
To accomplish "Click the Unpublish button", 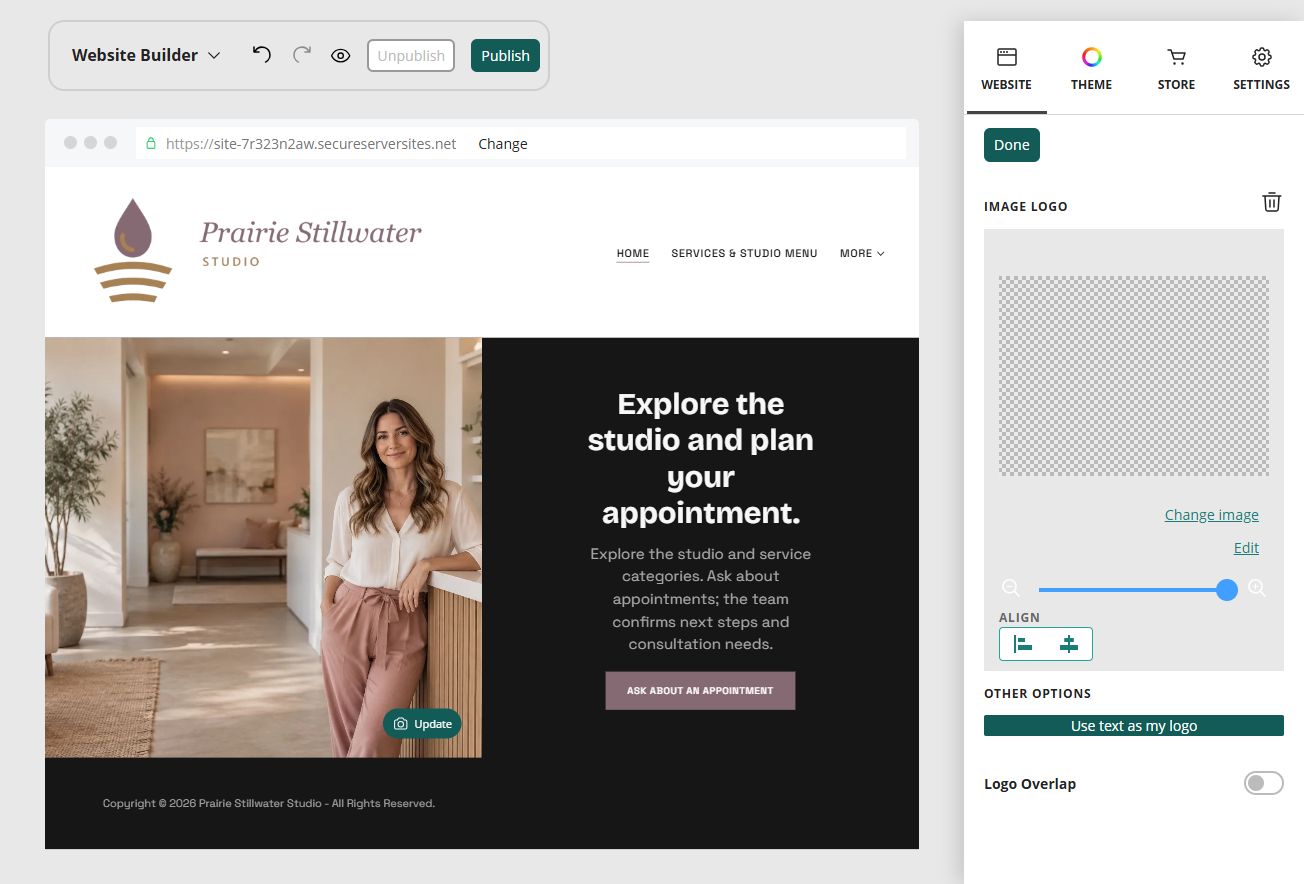I will tap(411, 56).
